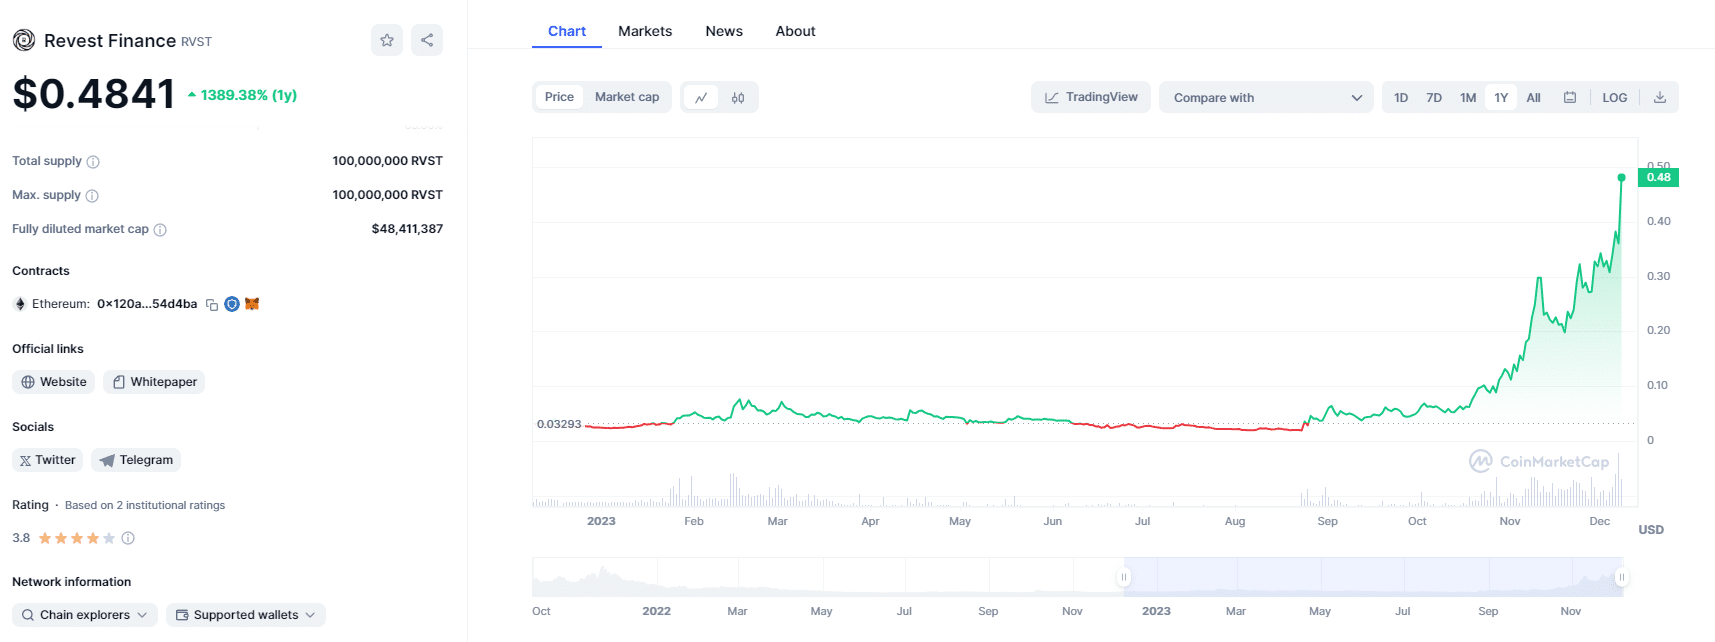Toggle LOG scale on the chart
The height and width of the screenshot is (642, 1715).
click(1614, 98)
